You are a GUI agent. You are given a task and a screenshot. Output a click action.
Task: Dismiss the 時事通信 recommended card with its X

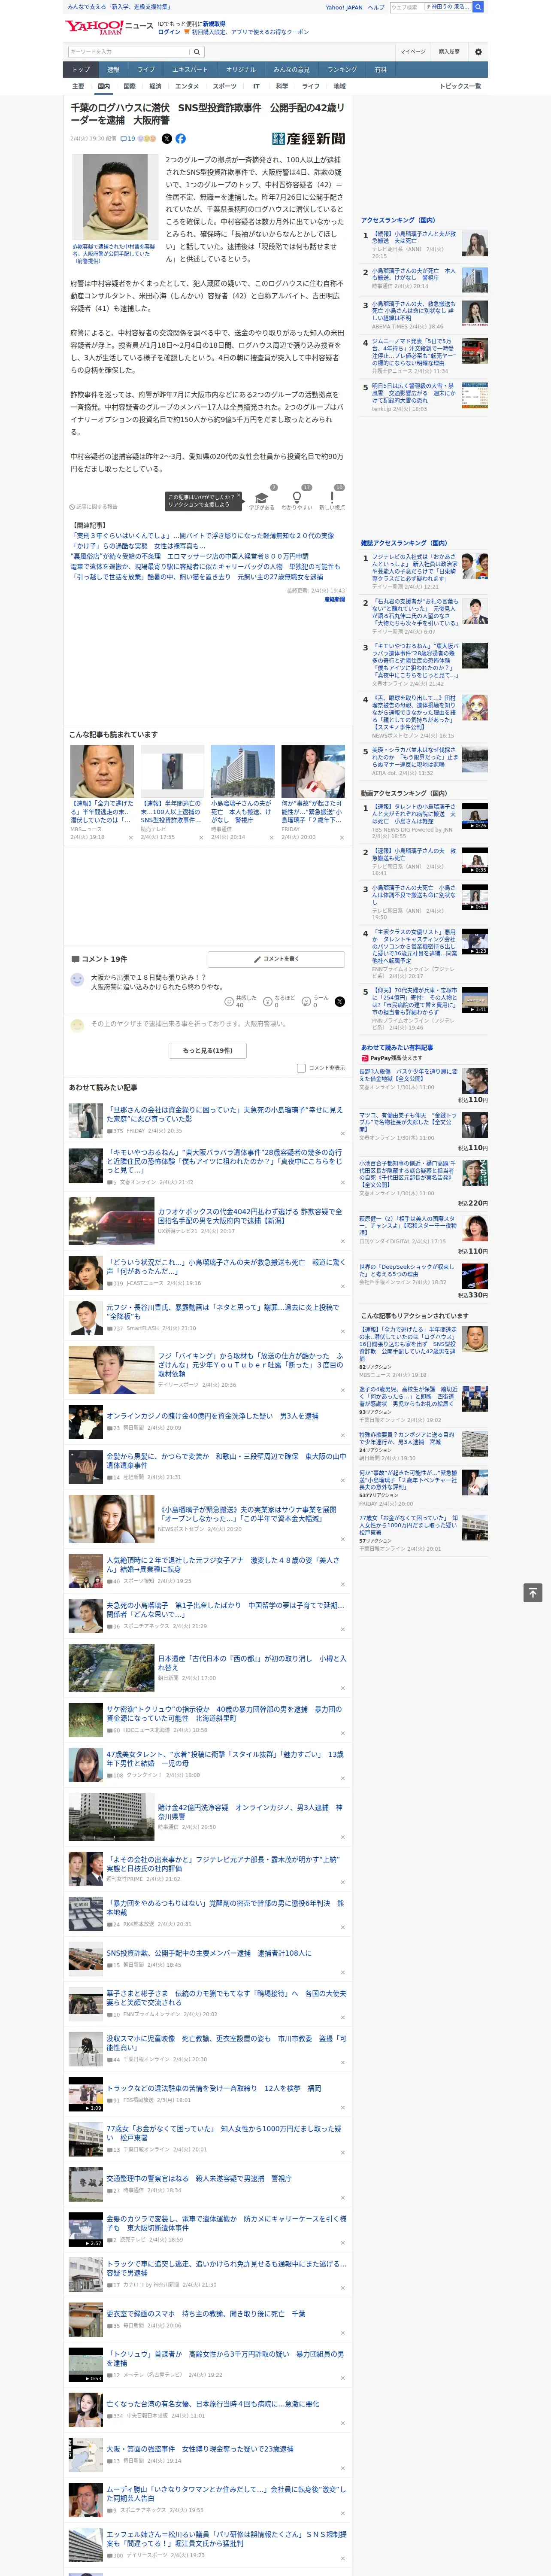coord(271,838)
